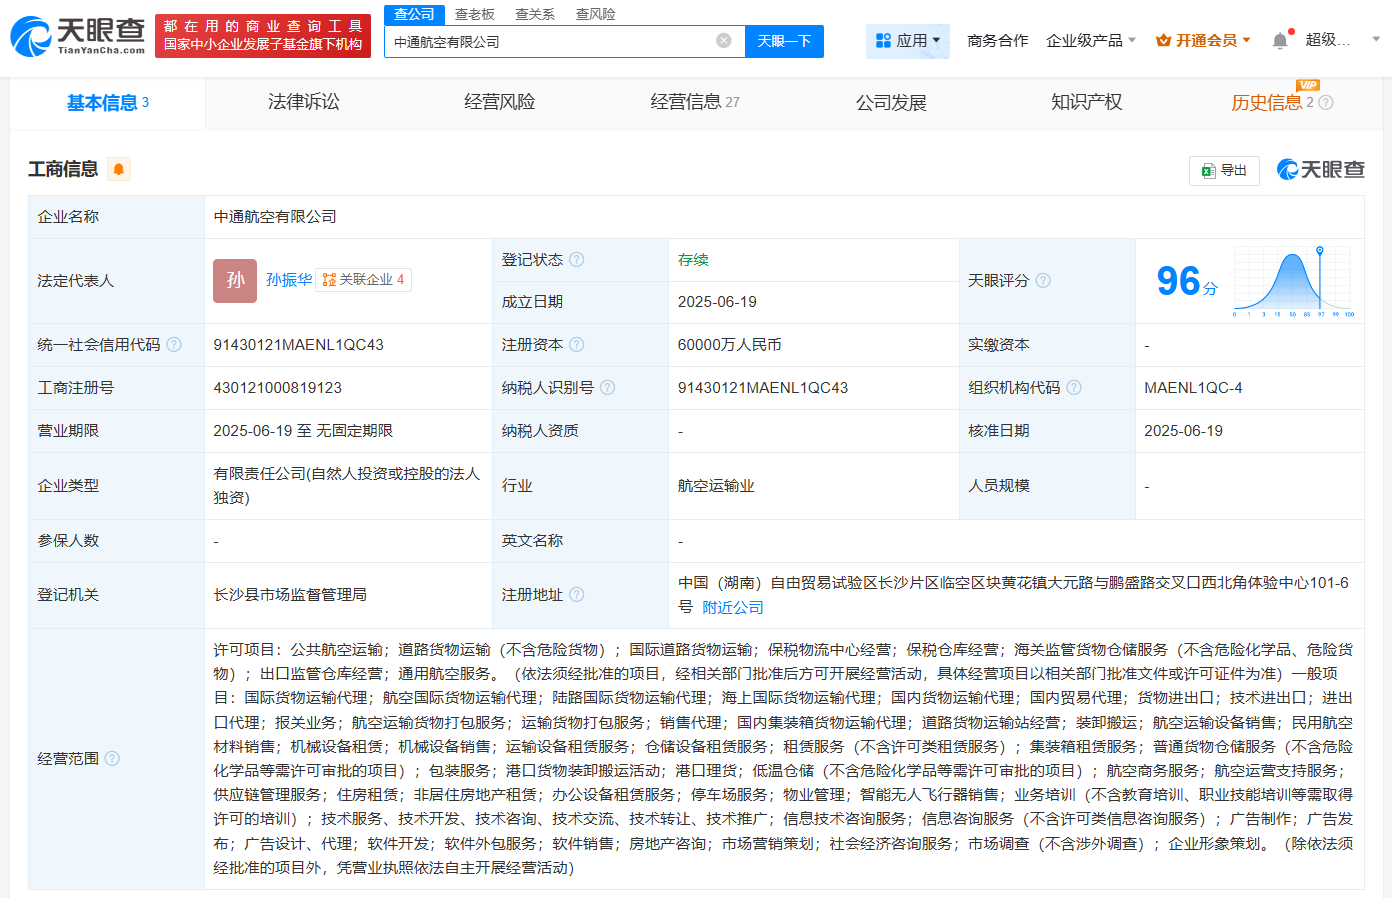Click the TianYanCha logo in the header
The width and height of the screenshot is (1392, 898).
(78, 36)
